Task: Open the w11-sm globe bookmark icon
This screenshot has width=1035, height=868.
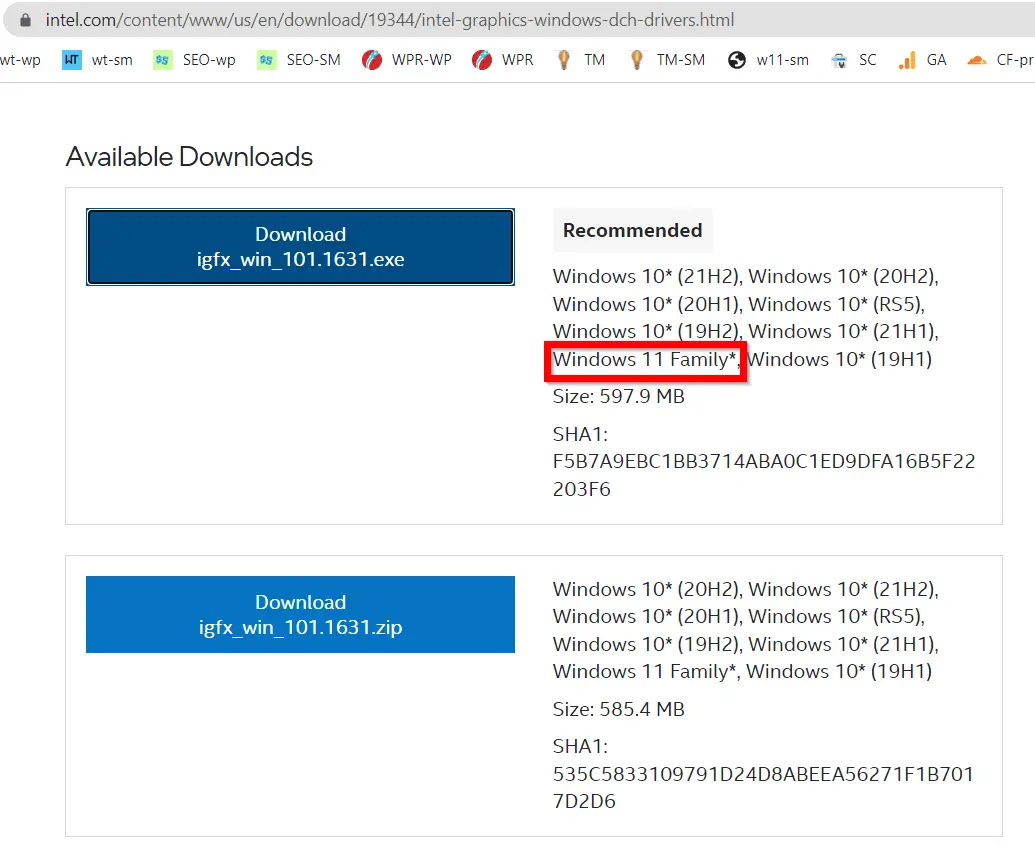Action: [x=737, y=60]
